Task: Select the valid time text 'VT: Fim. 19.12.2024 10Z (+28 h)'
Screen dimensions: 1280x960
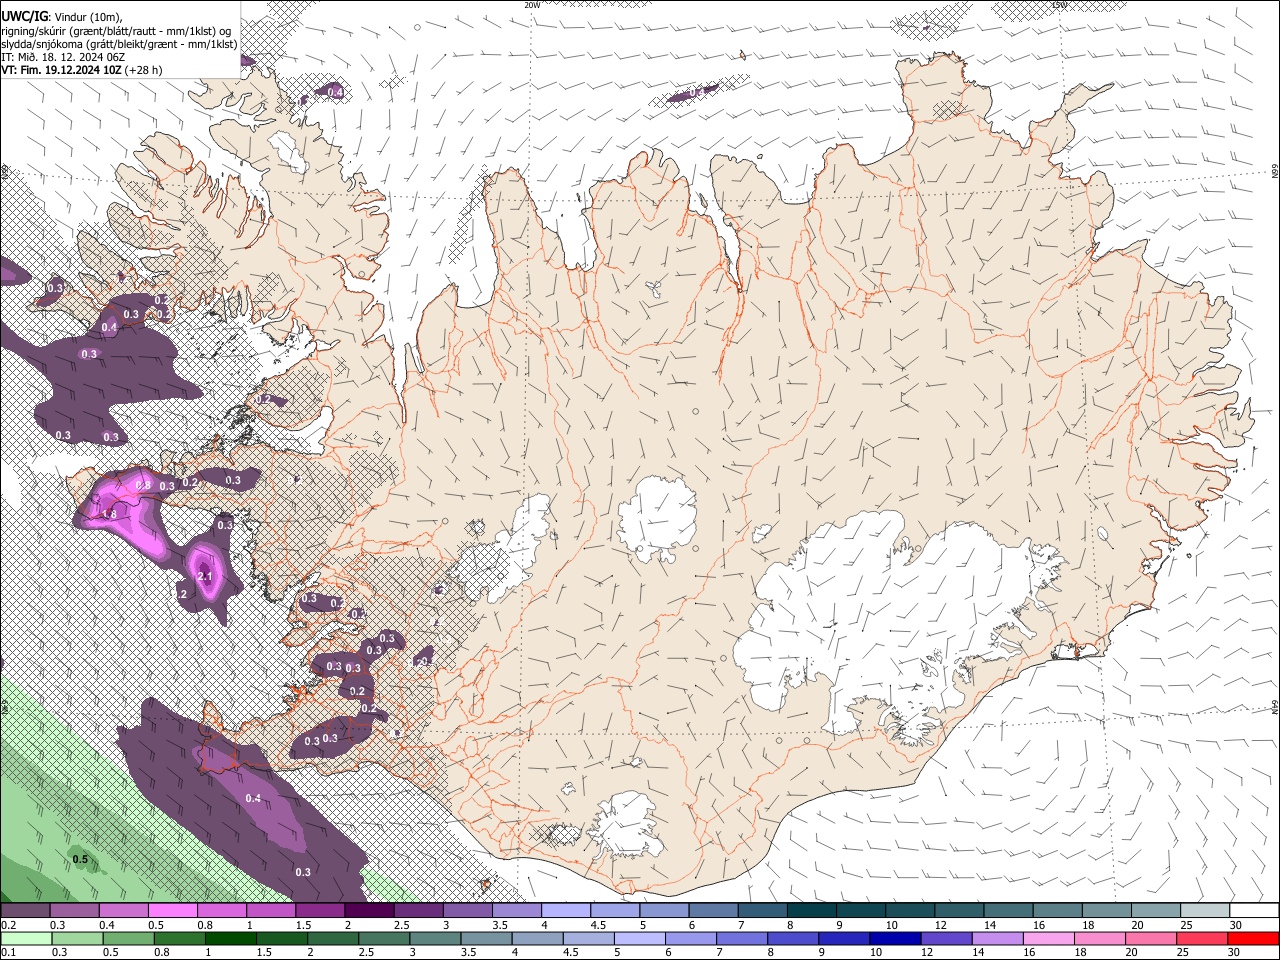Action: tap(81, 71)
